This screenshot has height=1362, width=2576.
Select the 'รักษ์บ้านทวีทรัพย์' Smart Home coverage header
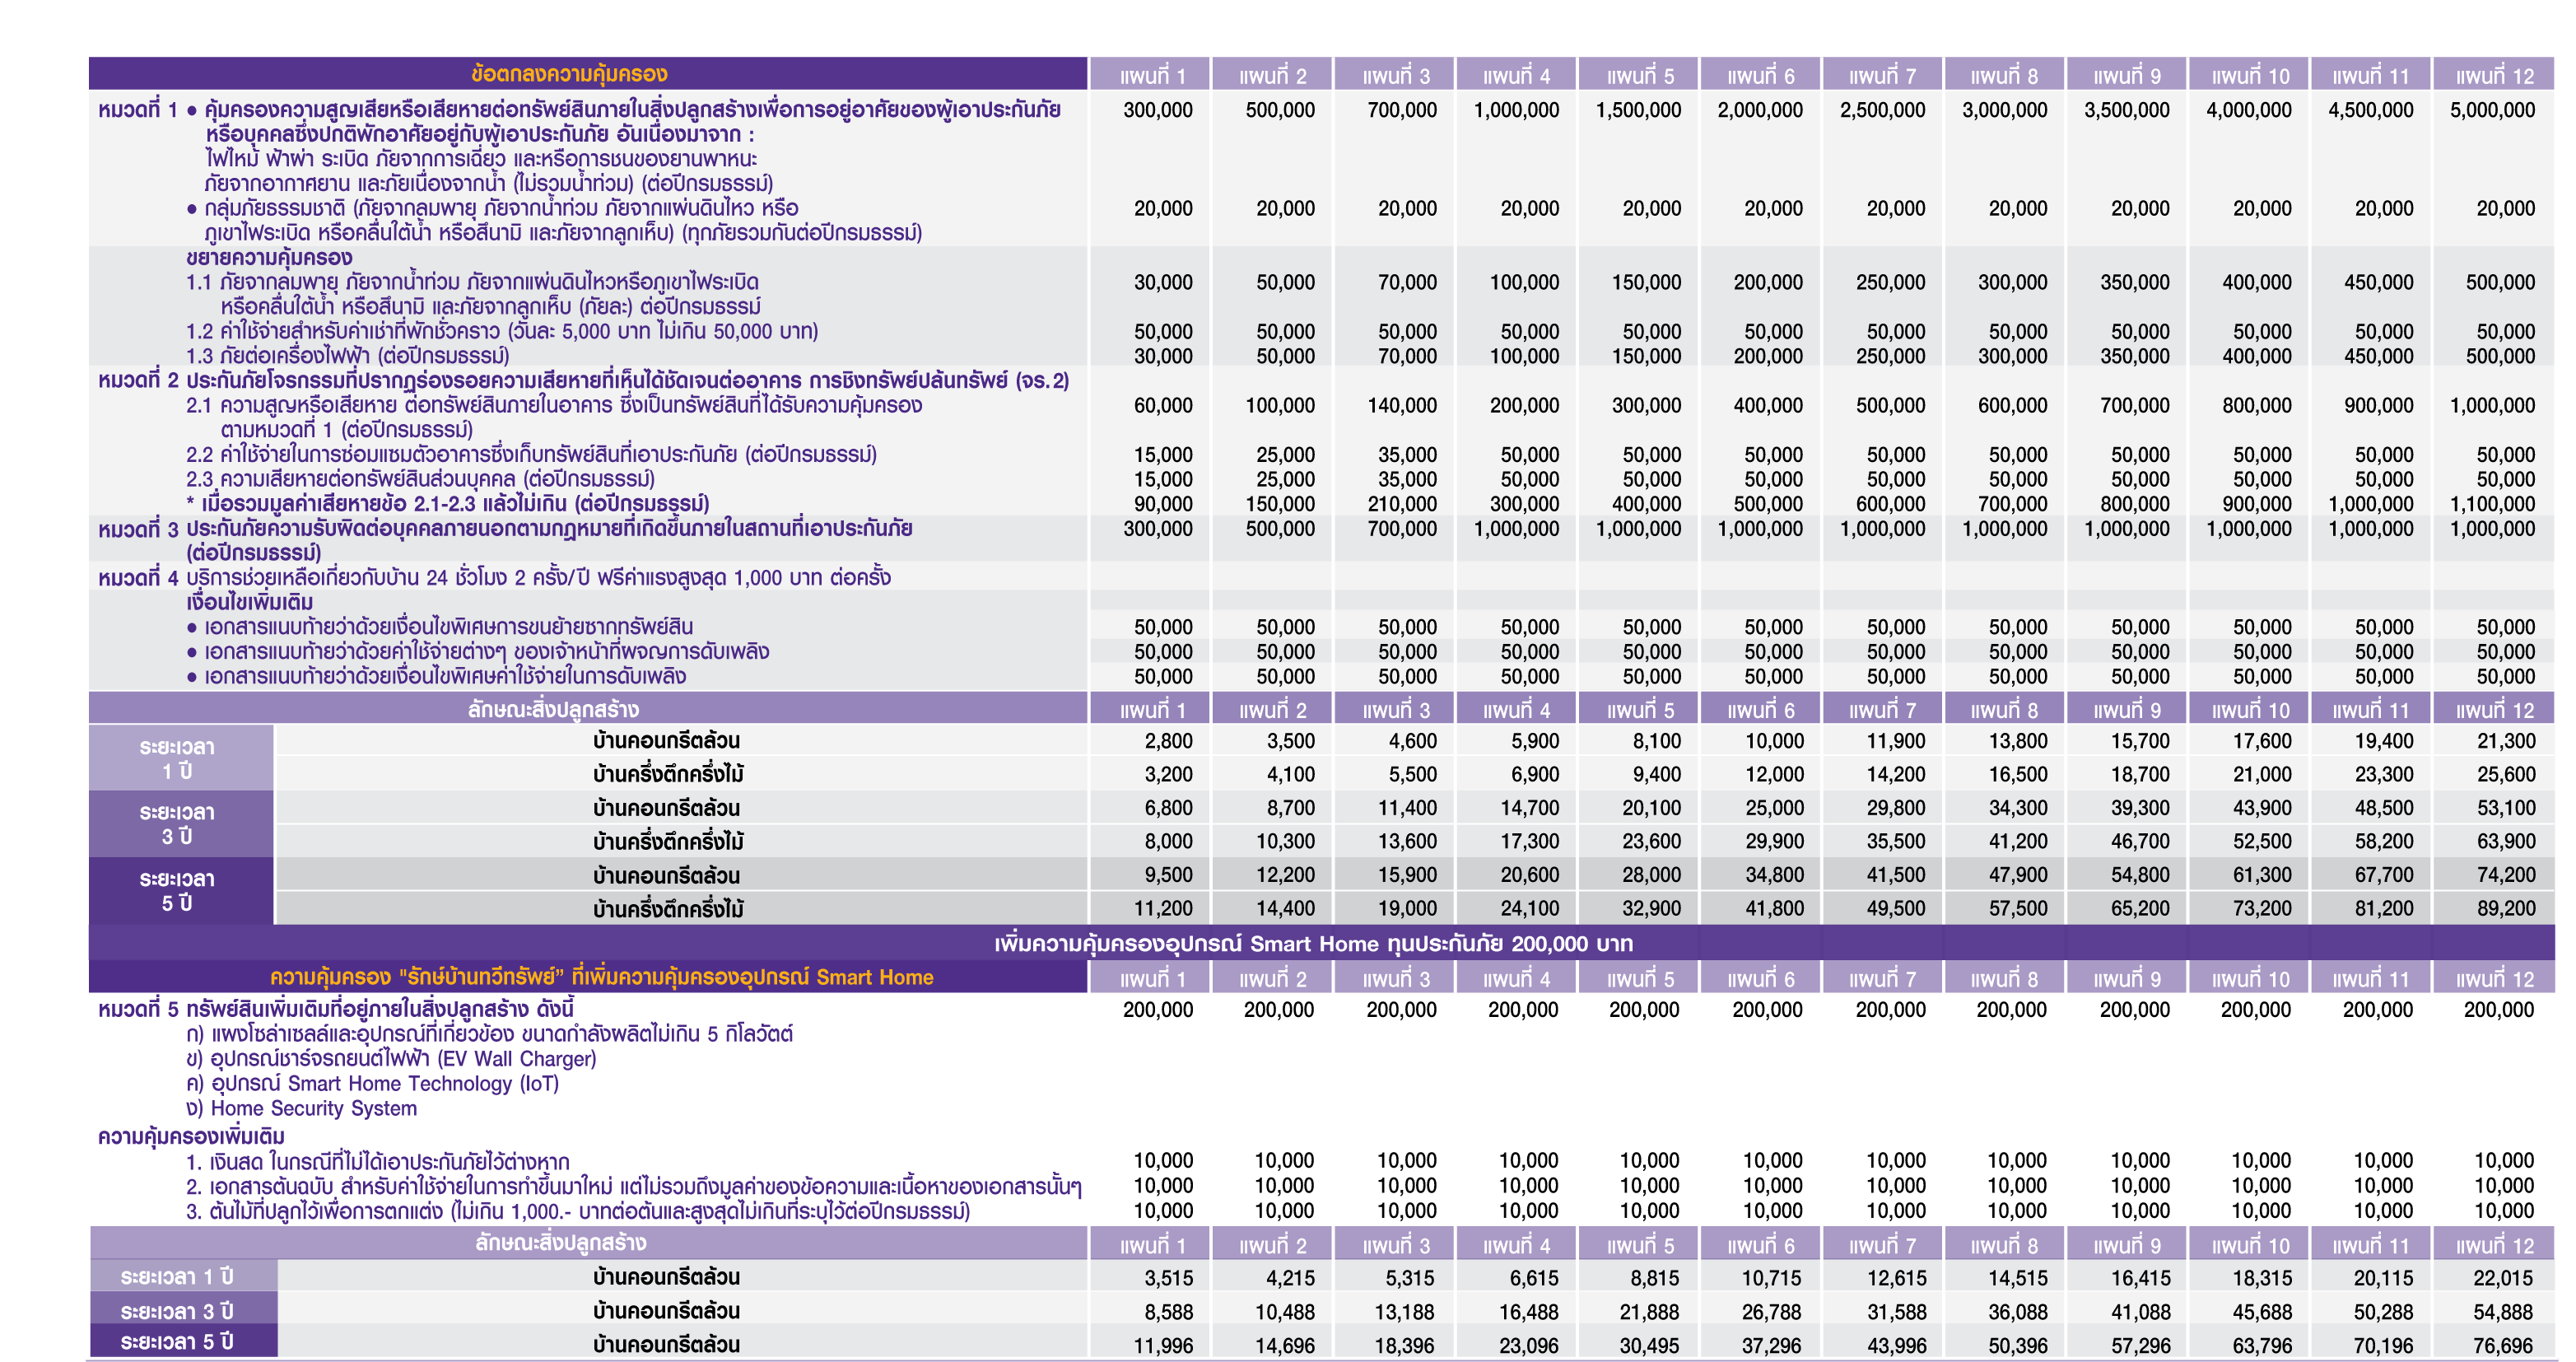pos(601,977)
